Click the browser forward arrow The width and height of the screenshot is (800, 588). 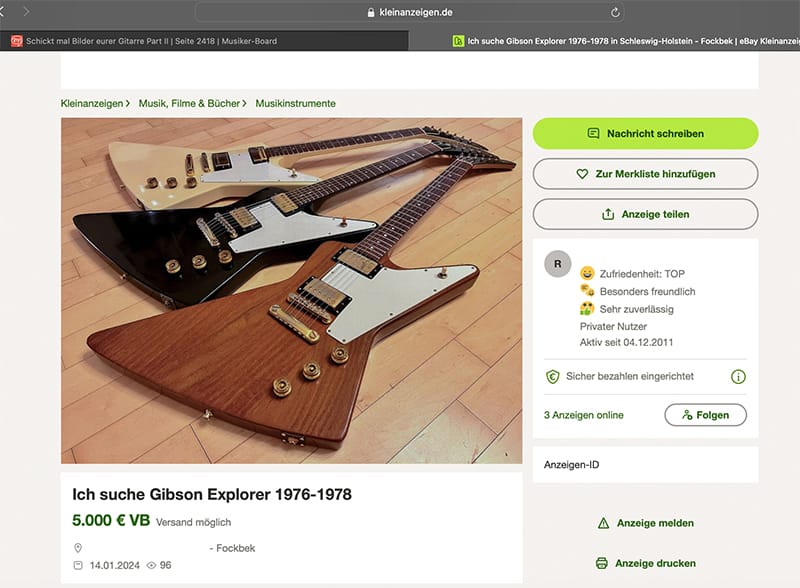coord(27,11)
